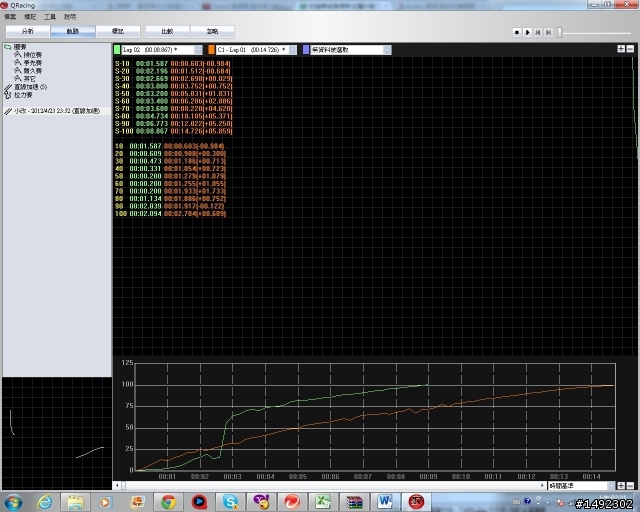Open Microsoft Word from the taskbar
The width and height of the screenshot is (640, 512).
click(x=385, y=502)
